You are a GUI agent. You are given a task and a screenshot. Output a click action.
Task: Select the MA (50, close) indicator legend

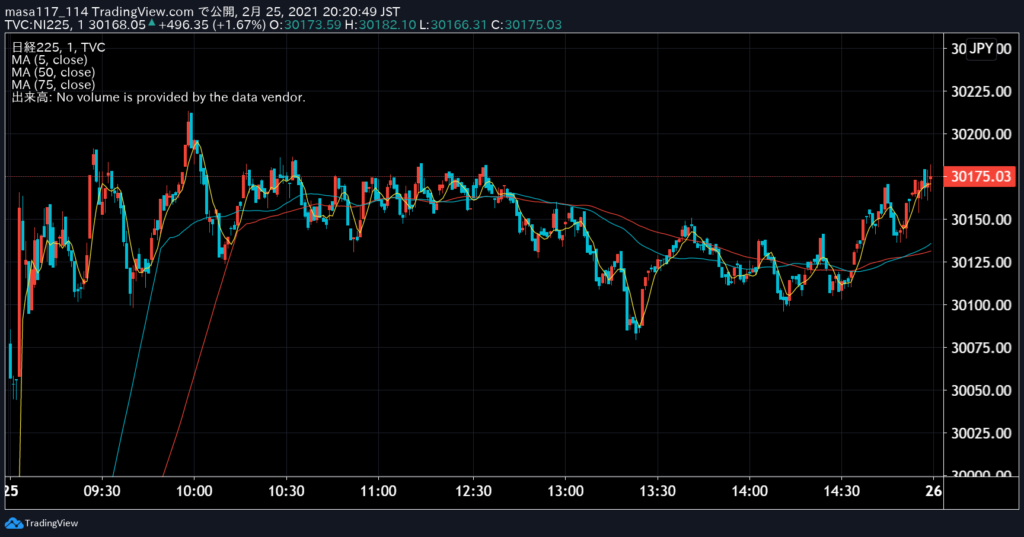pyautogui.click(x=53, y=73)
